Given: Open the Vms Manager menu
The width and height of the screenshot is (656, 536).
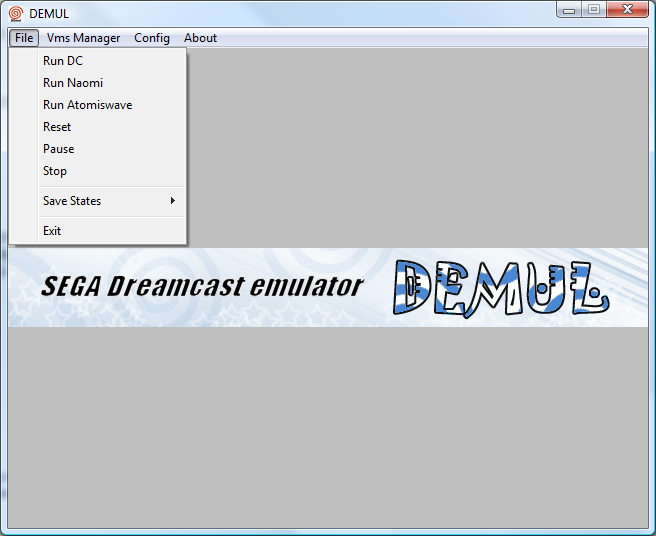Looking at the screenshot, I should (x=83, y=38).
